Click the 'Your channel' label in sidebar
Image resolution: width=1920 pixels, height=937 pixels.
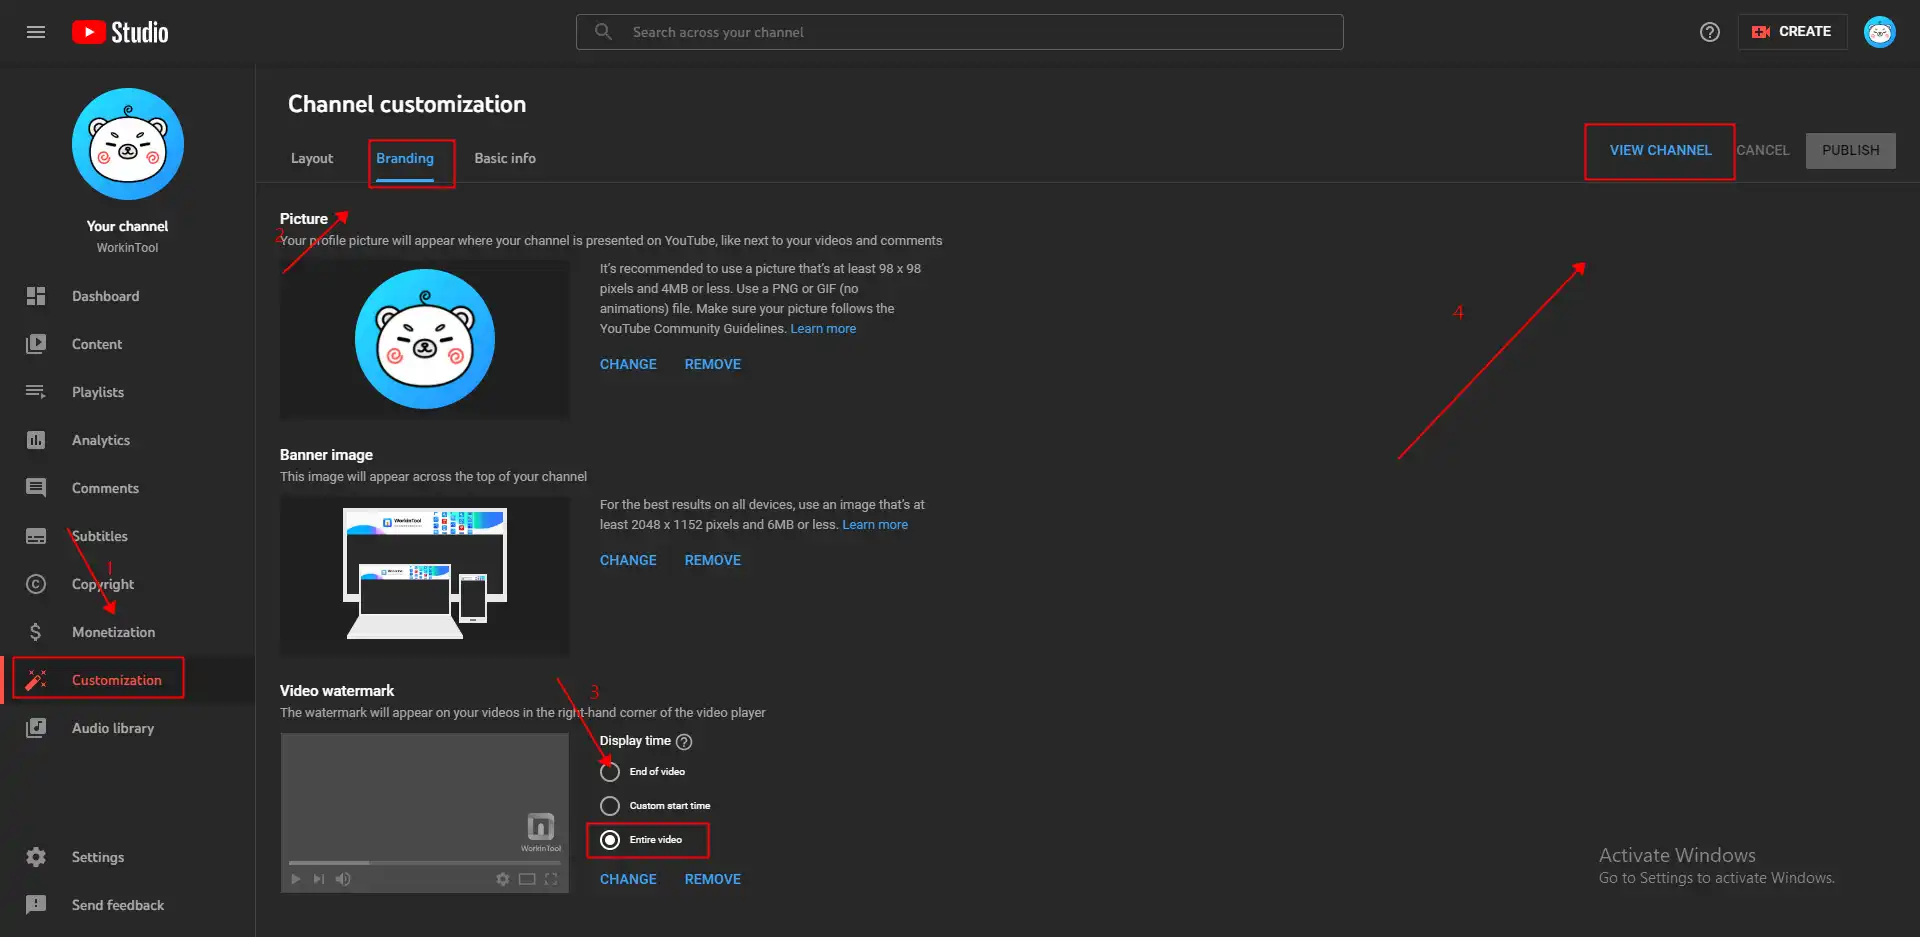pyautogui.click(x=127, y=227)
